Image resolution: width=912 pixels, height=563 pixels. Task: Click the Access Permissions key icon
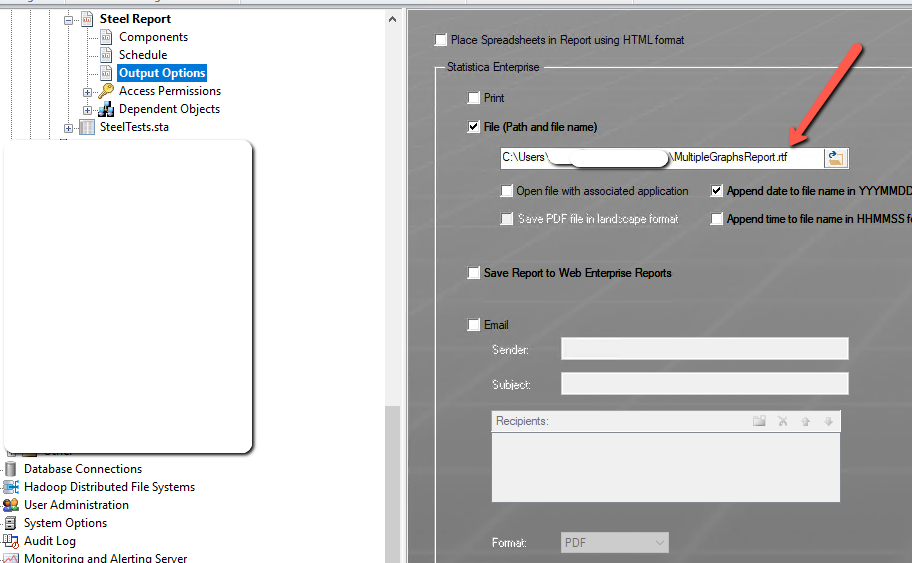[x=106, y=91]
